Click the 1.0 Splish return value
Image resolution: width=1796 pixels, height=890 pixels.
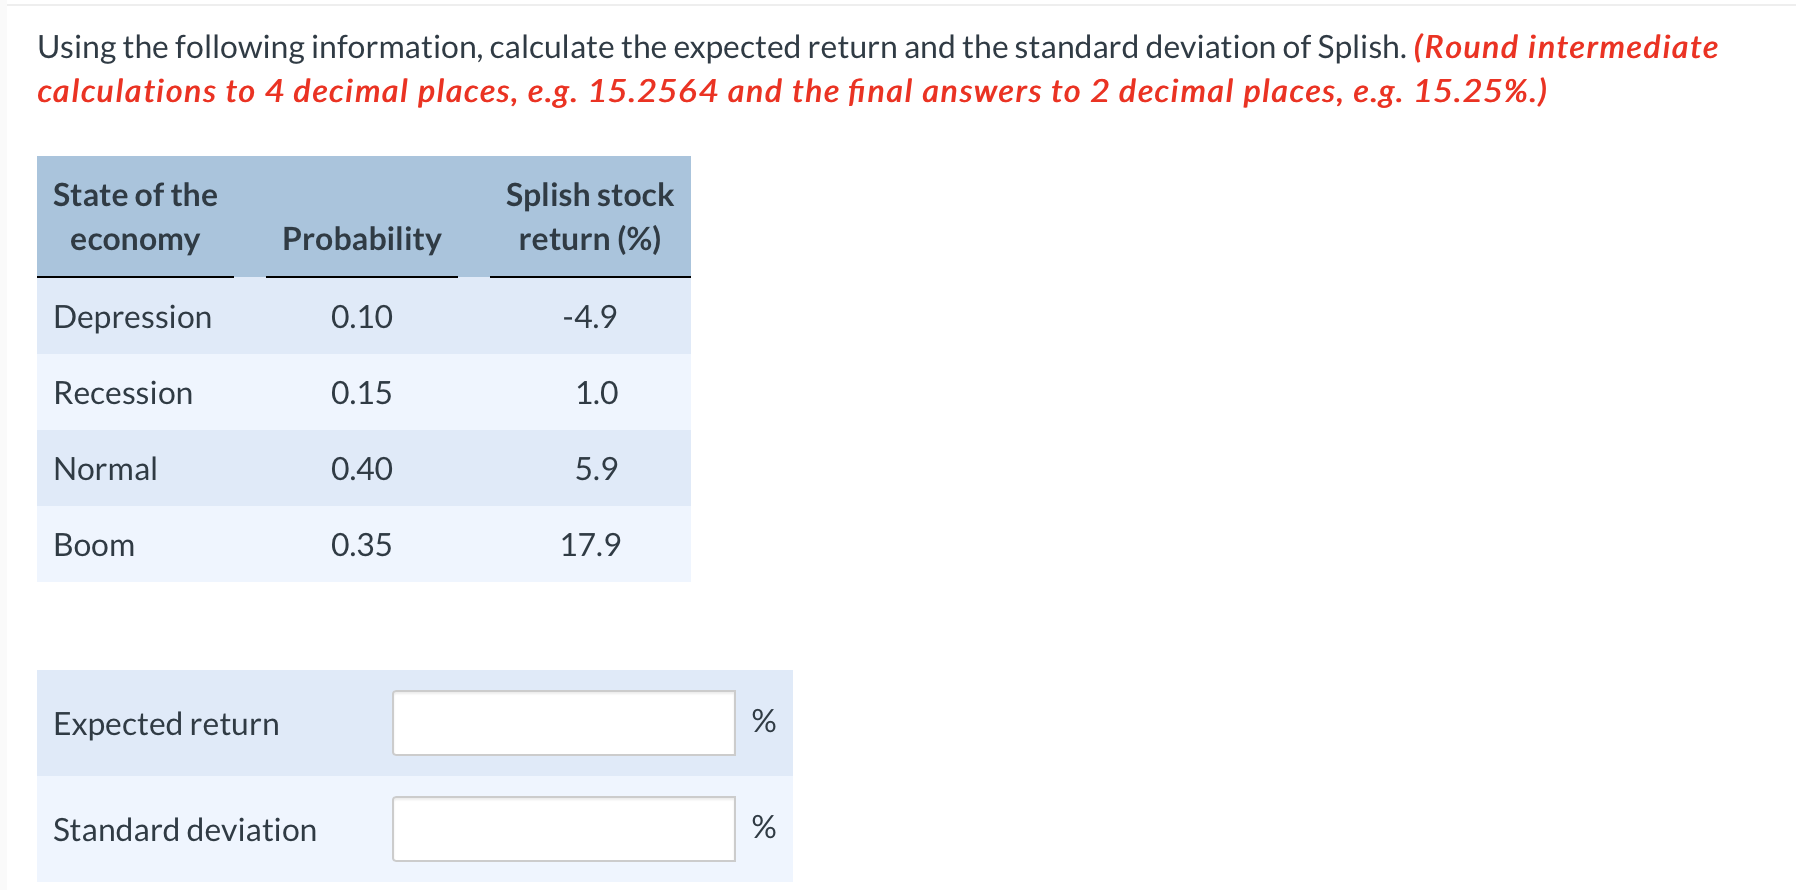[x=597, y=393]
